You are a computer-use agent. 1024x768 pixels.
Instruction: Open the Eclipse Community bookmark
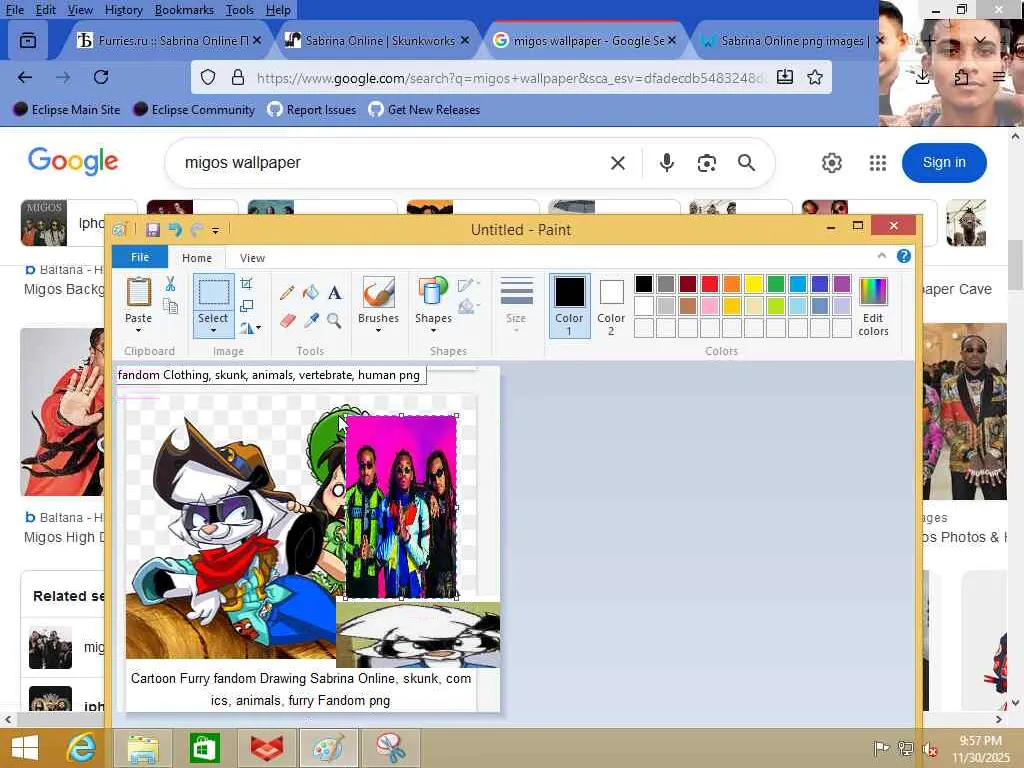point(195,110)
